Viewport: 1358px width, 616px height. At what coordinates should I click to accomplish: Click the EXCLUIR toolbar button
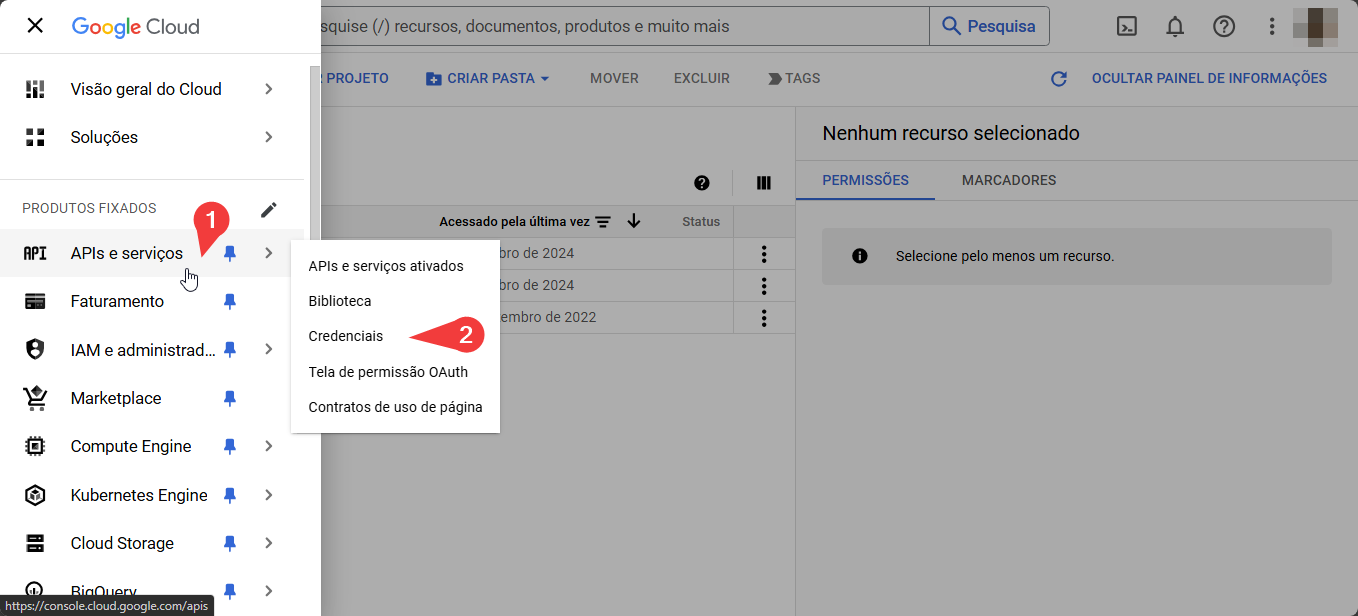click(x=702, y=78)
